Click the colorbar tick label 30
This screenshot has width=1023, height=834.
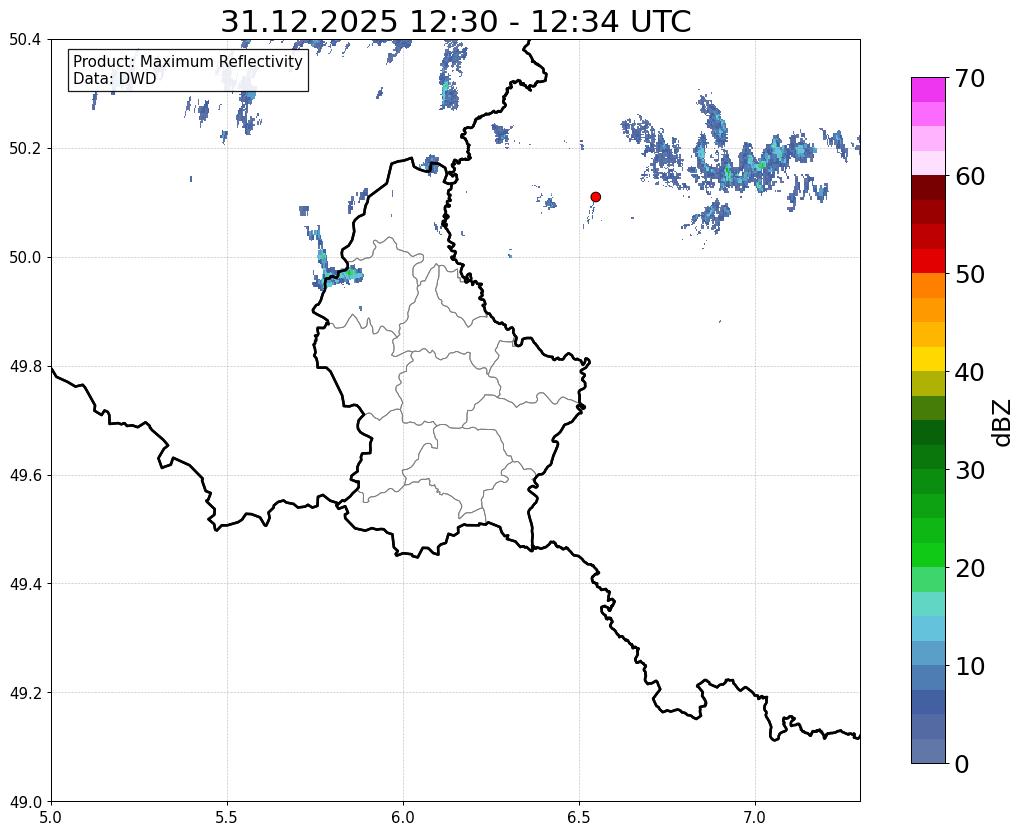tap(970, 470)
